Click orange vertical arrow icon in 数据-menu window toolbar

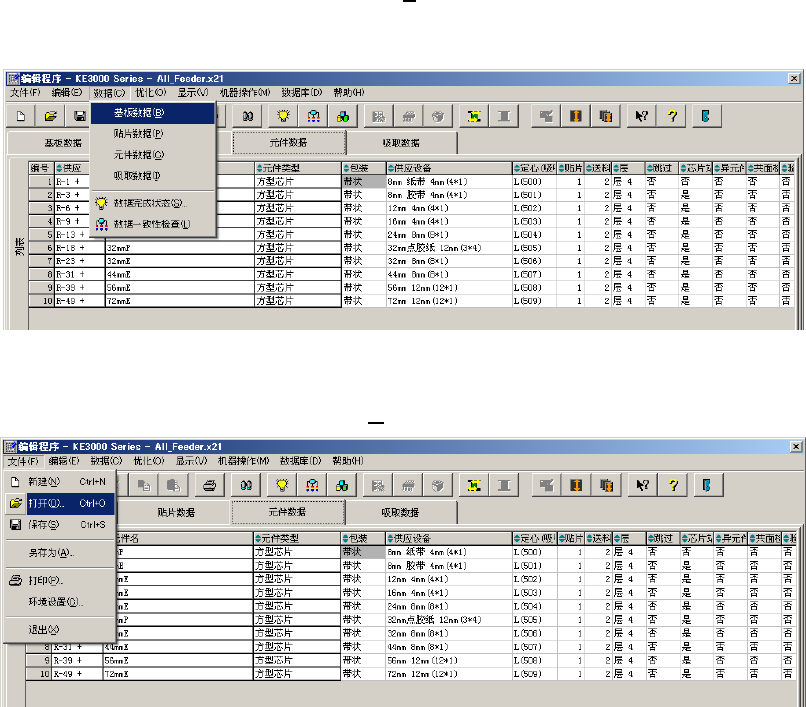pyautogui.click(x=576, y=116)
